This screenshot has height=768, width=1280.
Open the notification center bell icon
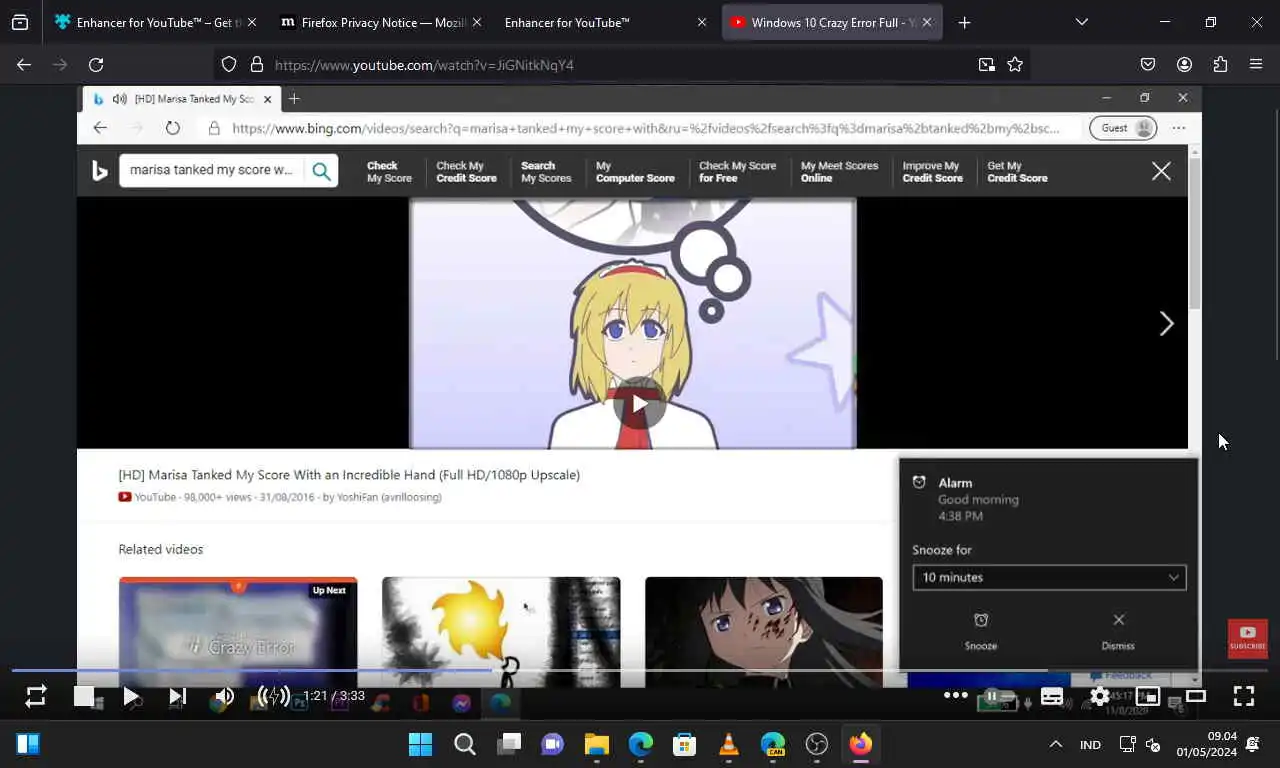tap(1253, 744)
